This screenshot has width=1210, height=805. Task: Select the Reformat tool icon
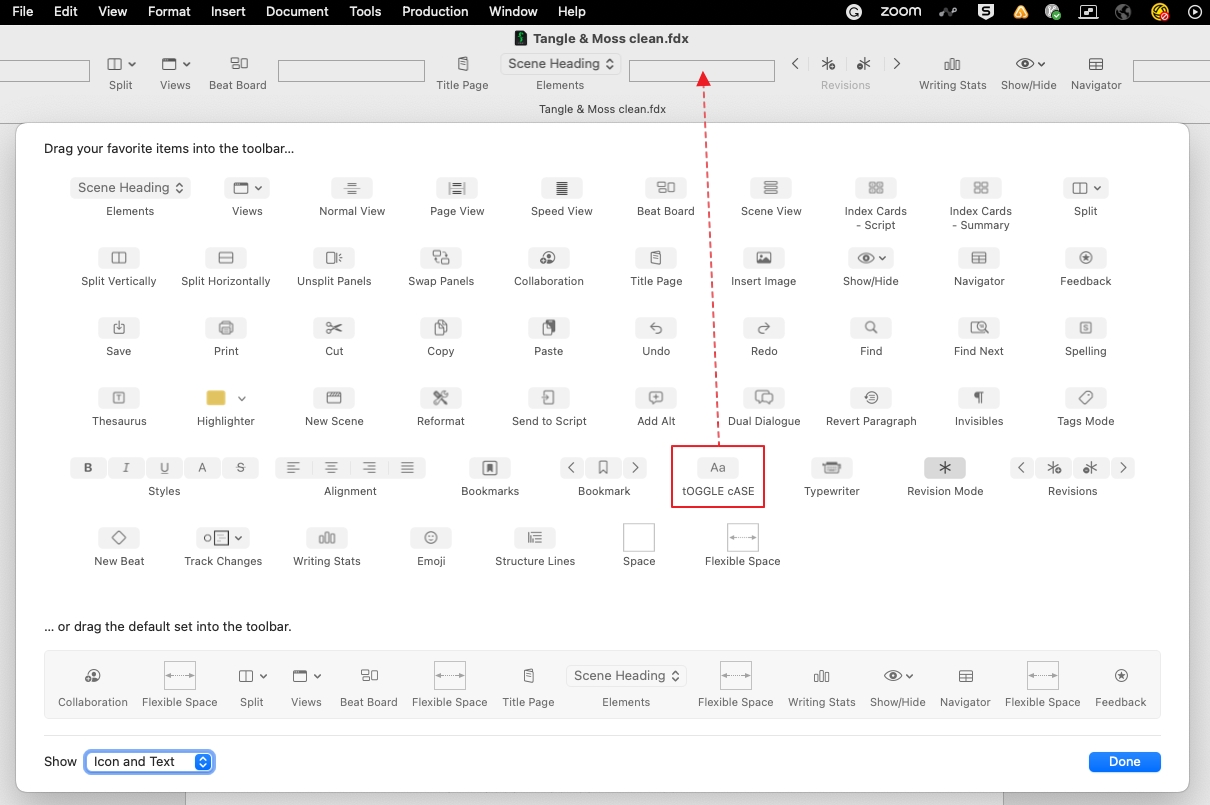coord(441,398)
